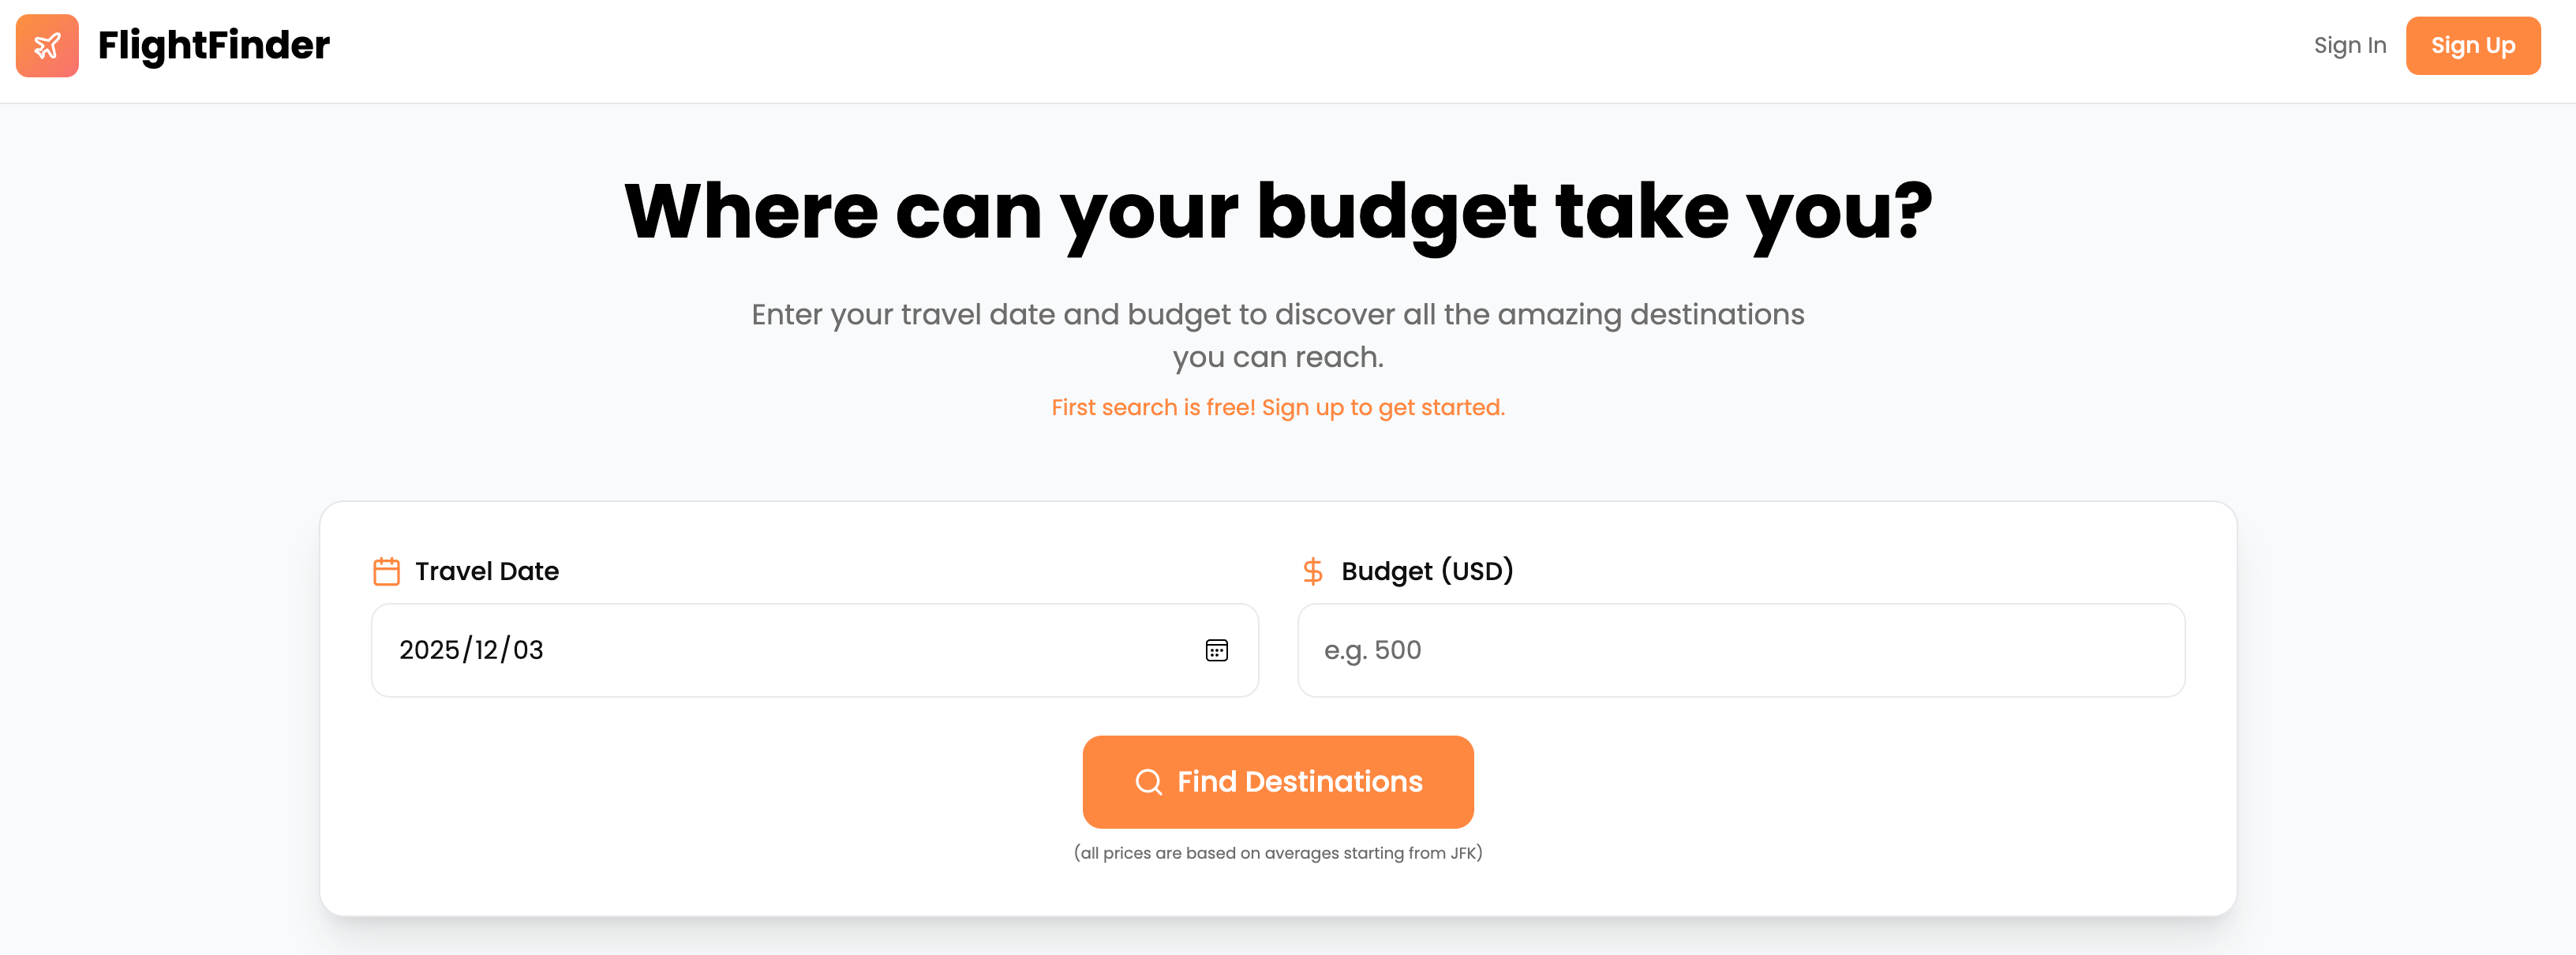Open the Sign In link
The image size is (2576, 955).
[2349, 45]
